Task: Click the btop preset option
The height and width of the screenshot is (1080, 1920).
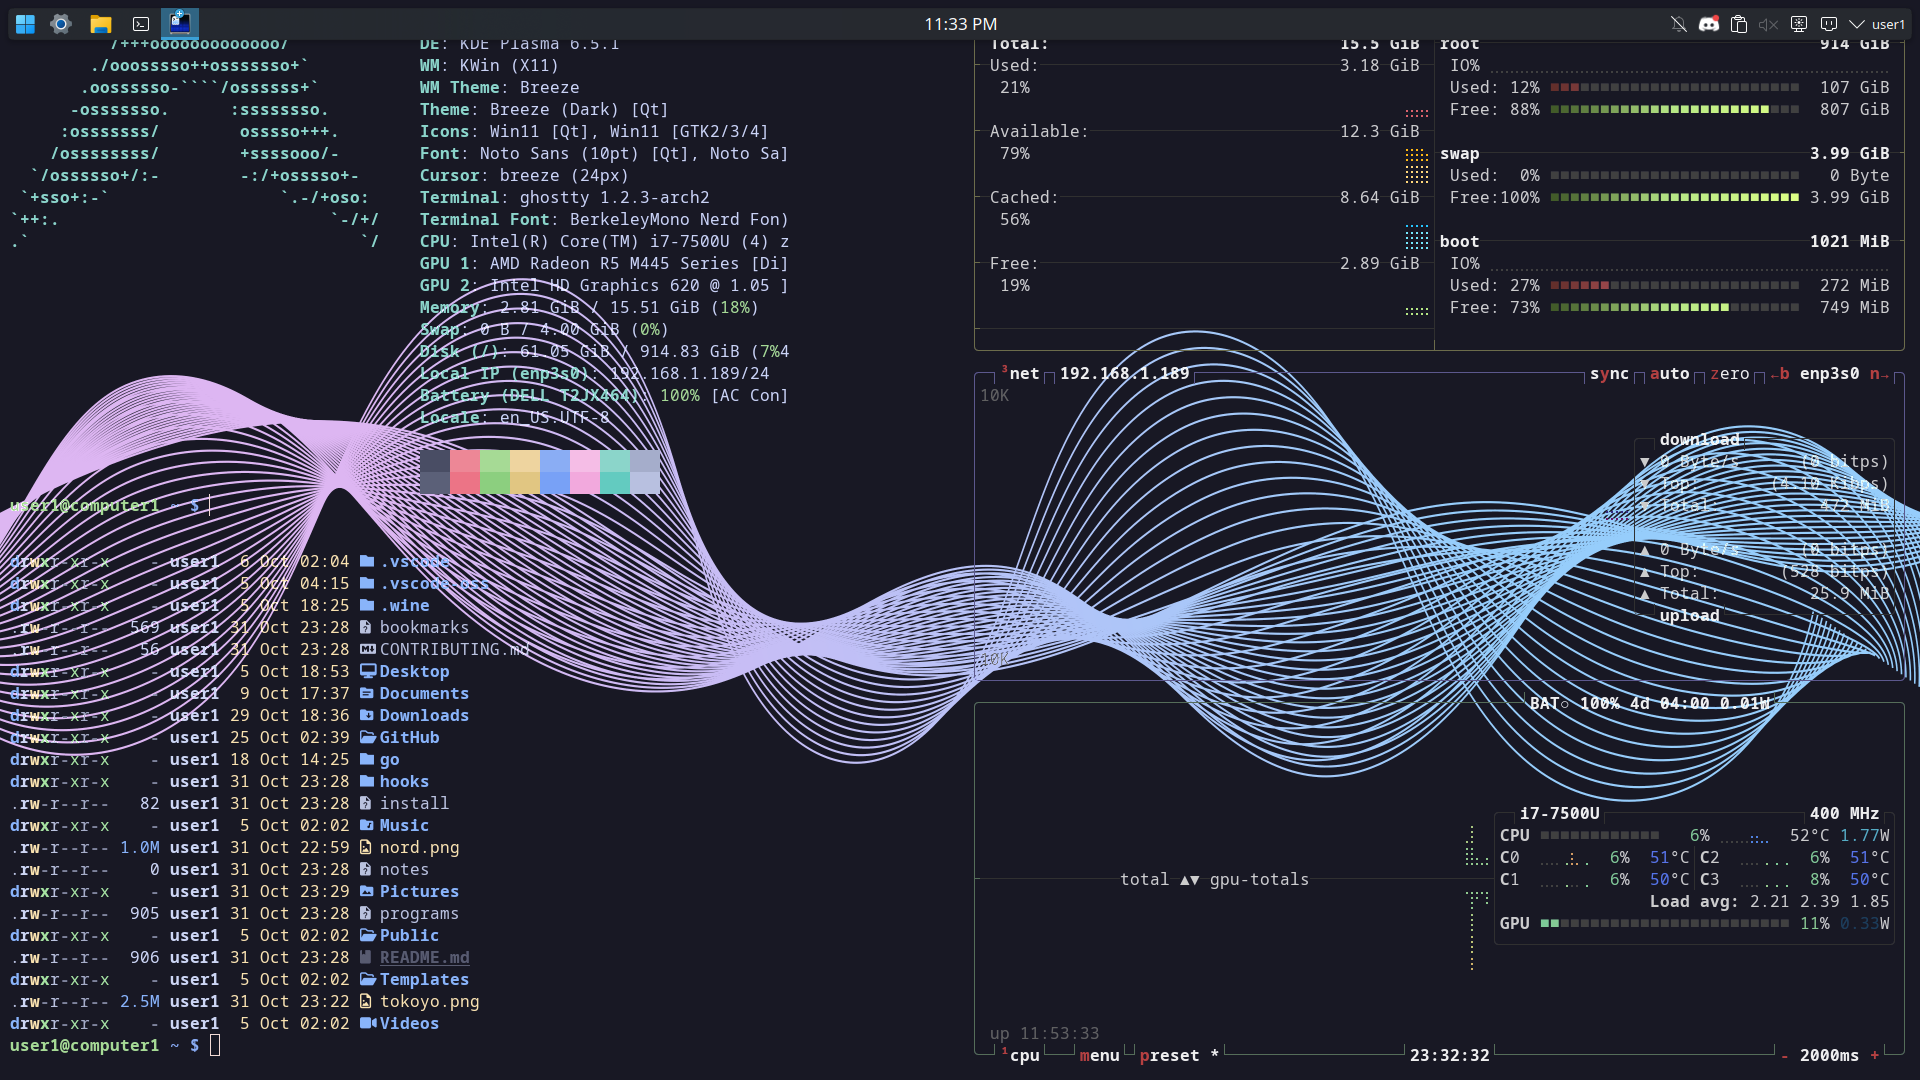Action: tap(1169, 1055)
